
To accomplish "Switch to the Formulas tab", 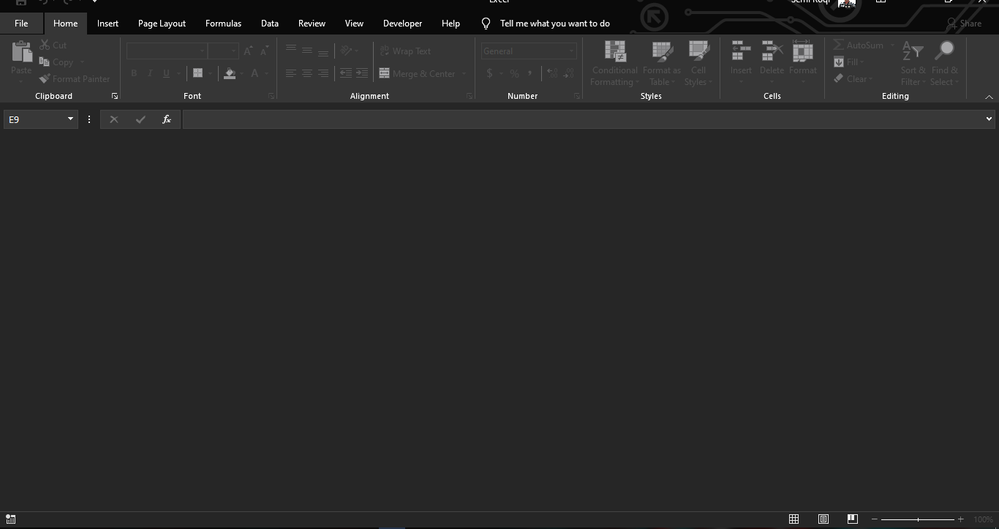I will (x=223, y=24).
